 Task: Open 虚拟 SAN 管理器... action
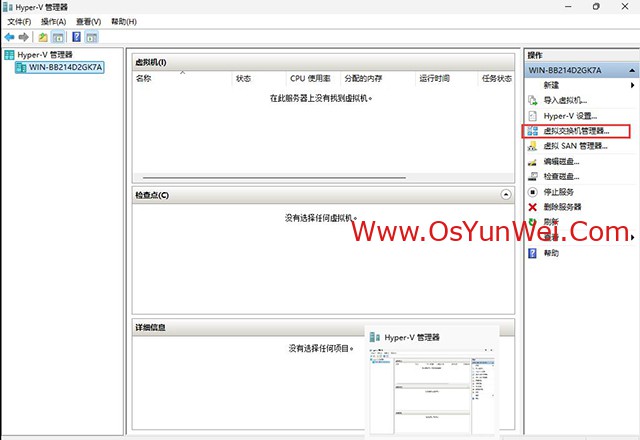(x=576, y=146)
